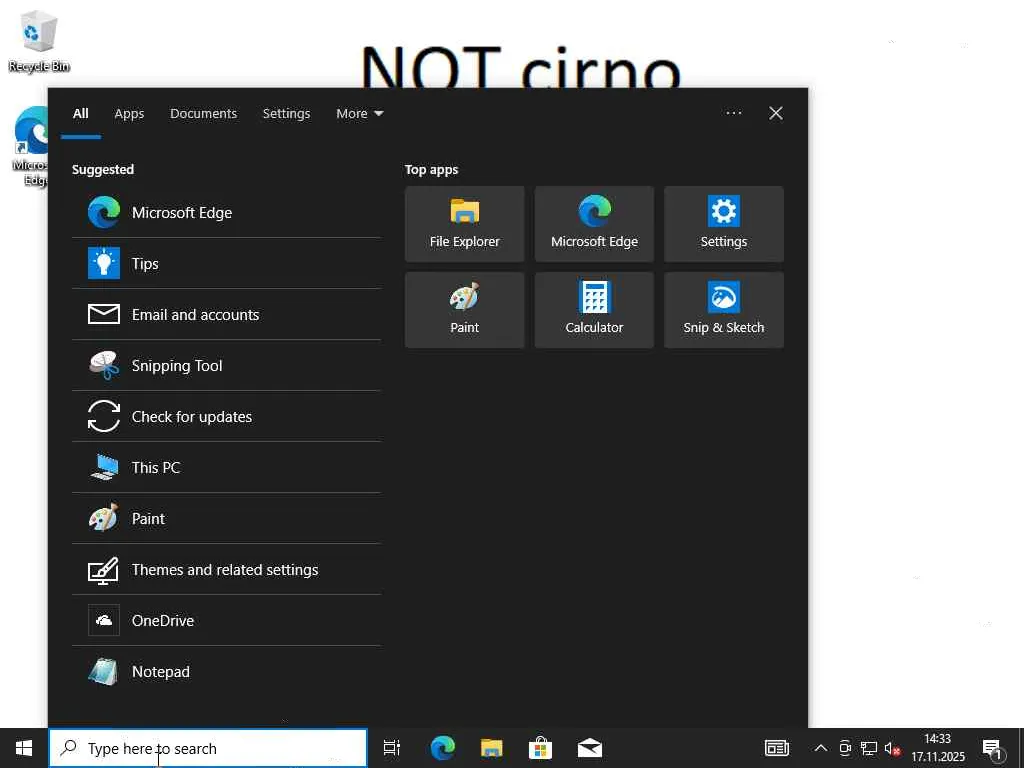Open Microsoft Store from the taskbar
Screen dimensions: 1024x768
(x=540, y=748)
